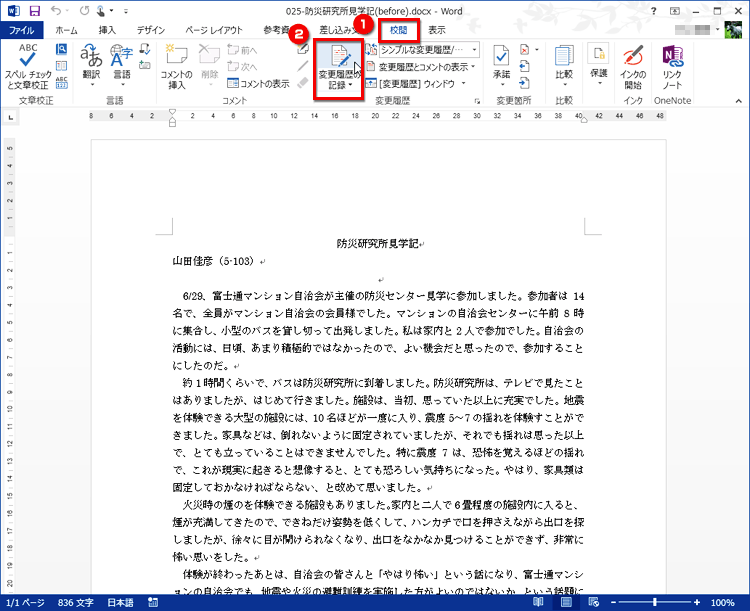
Task: Switch to the ページ レイアウト tab
Action: point(214,30)
